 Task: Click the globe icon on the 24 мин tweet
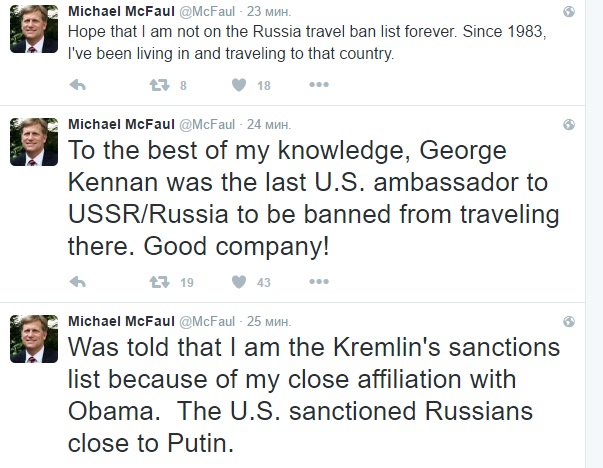569,125
